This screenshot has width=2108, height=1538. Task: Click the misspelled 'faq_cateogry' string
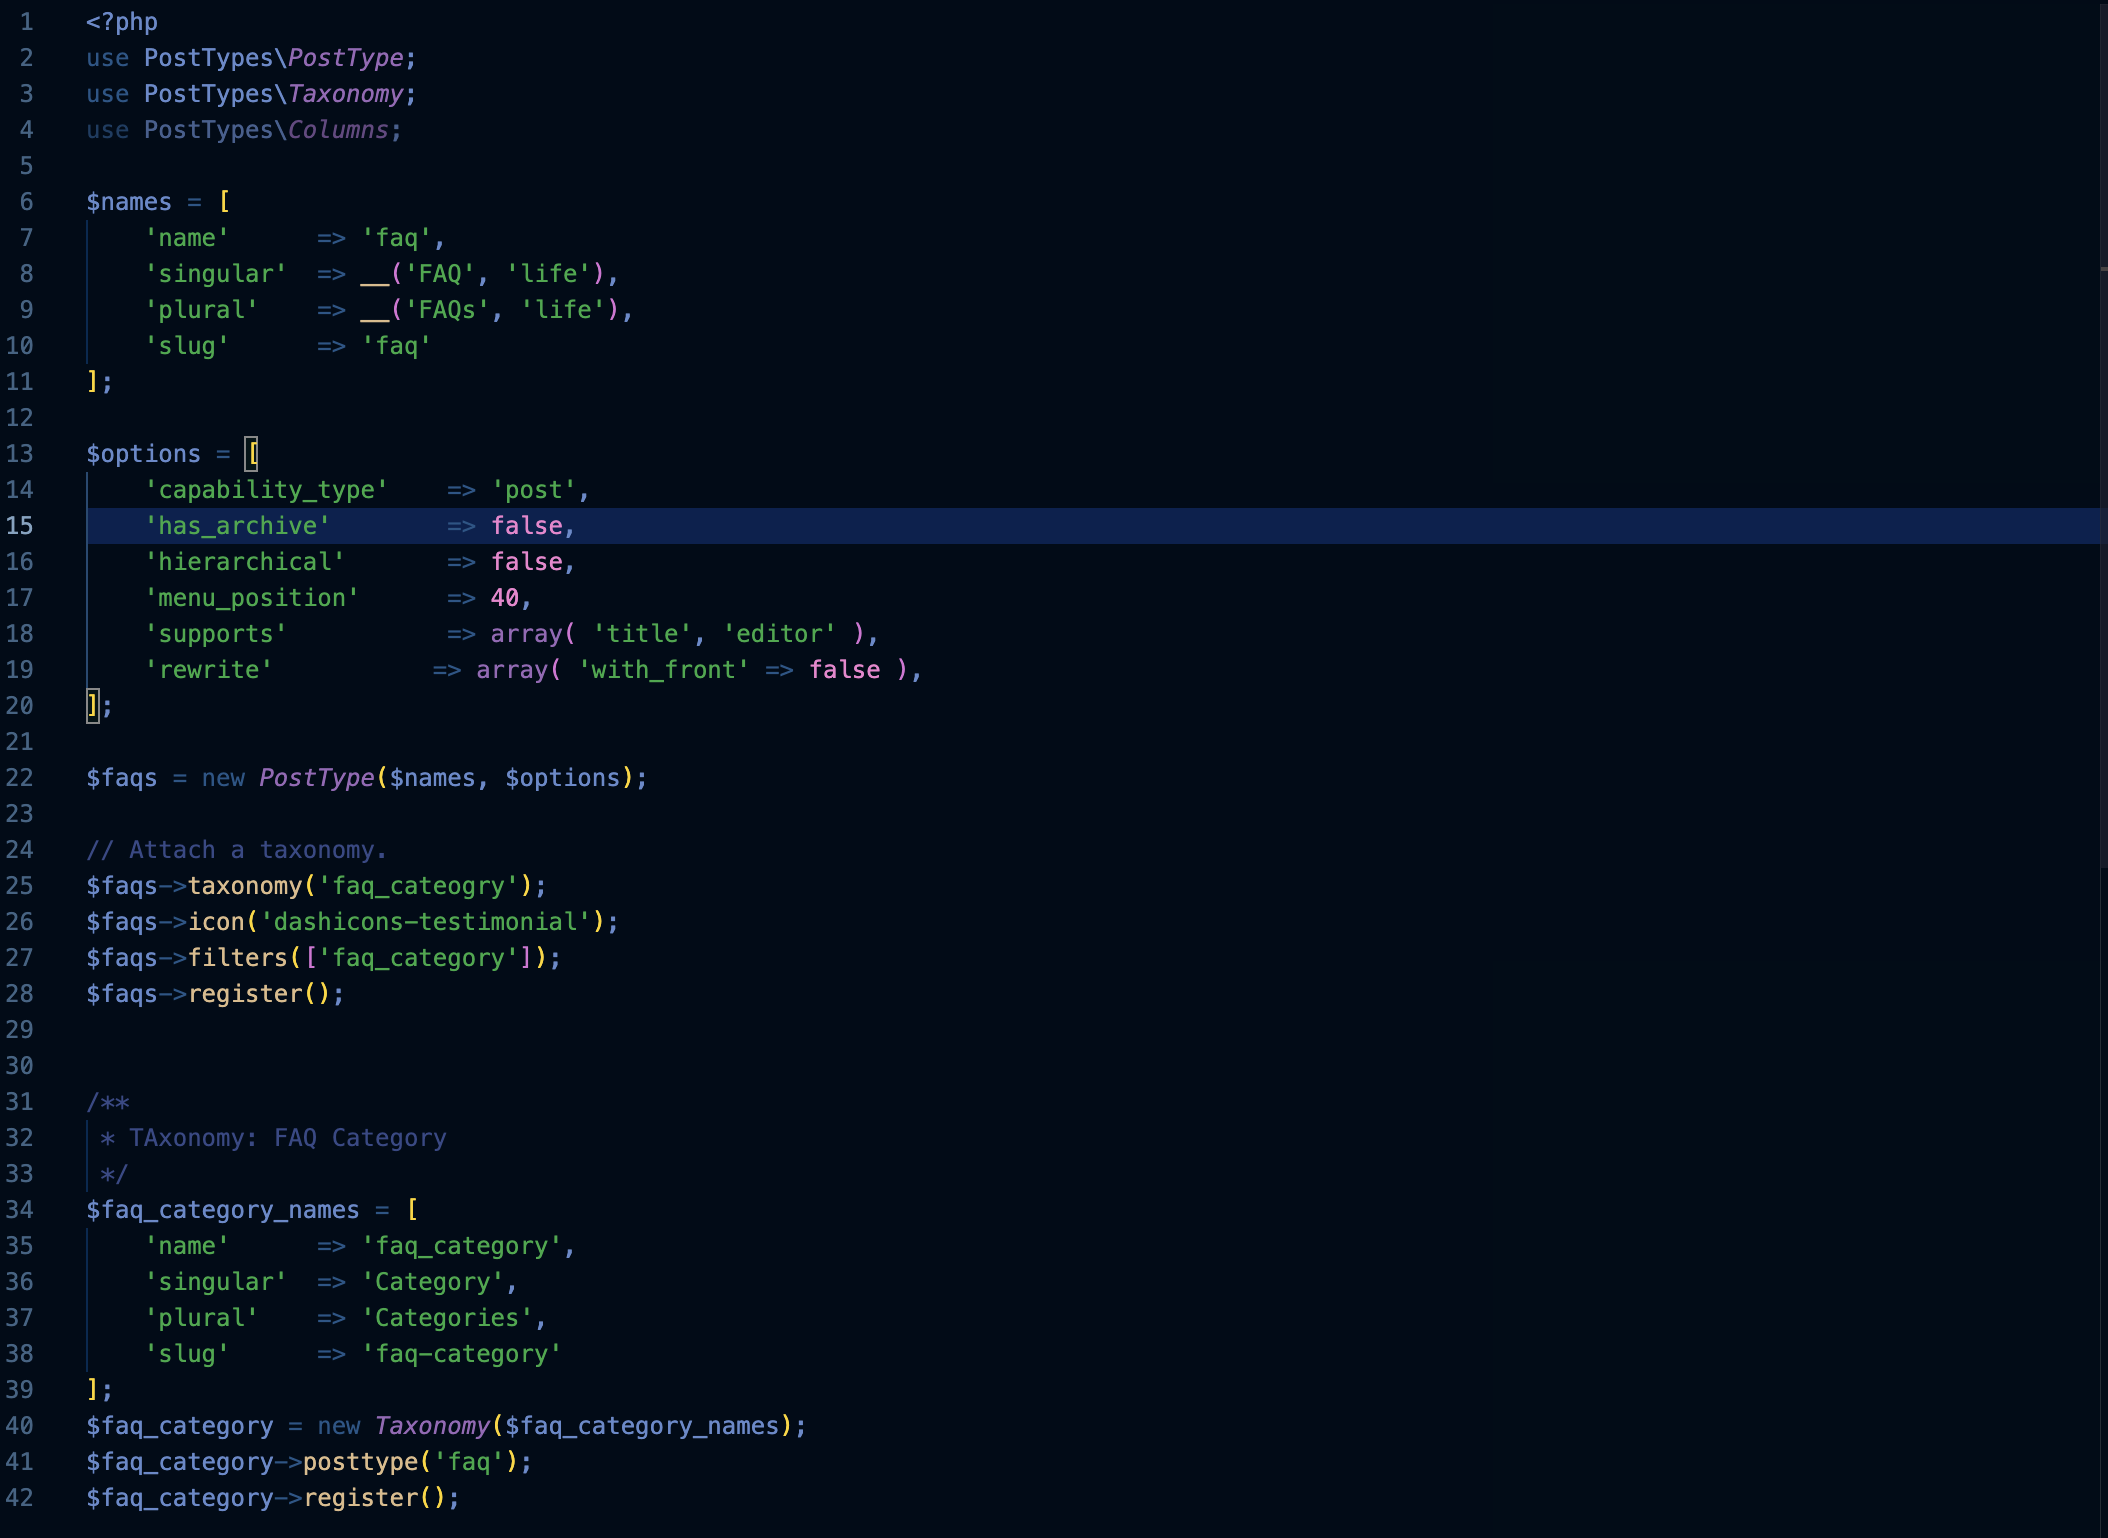425,885
